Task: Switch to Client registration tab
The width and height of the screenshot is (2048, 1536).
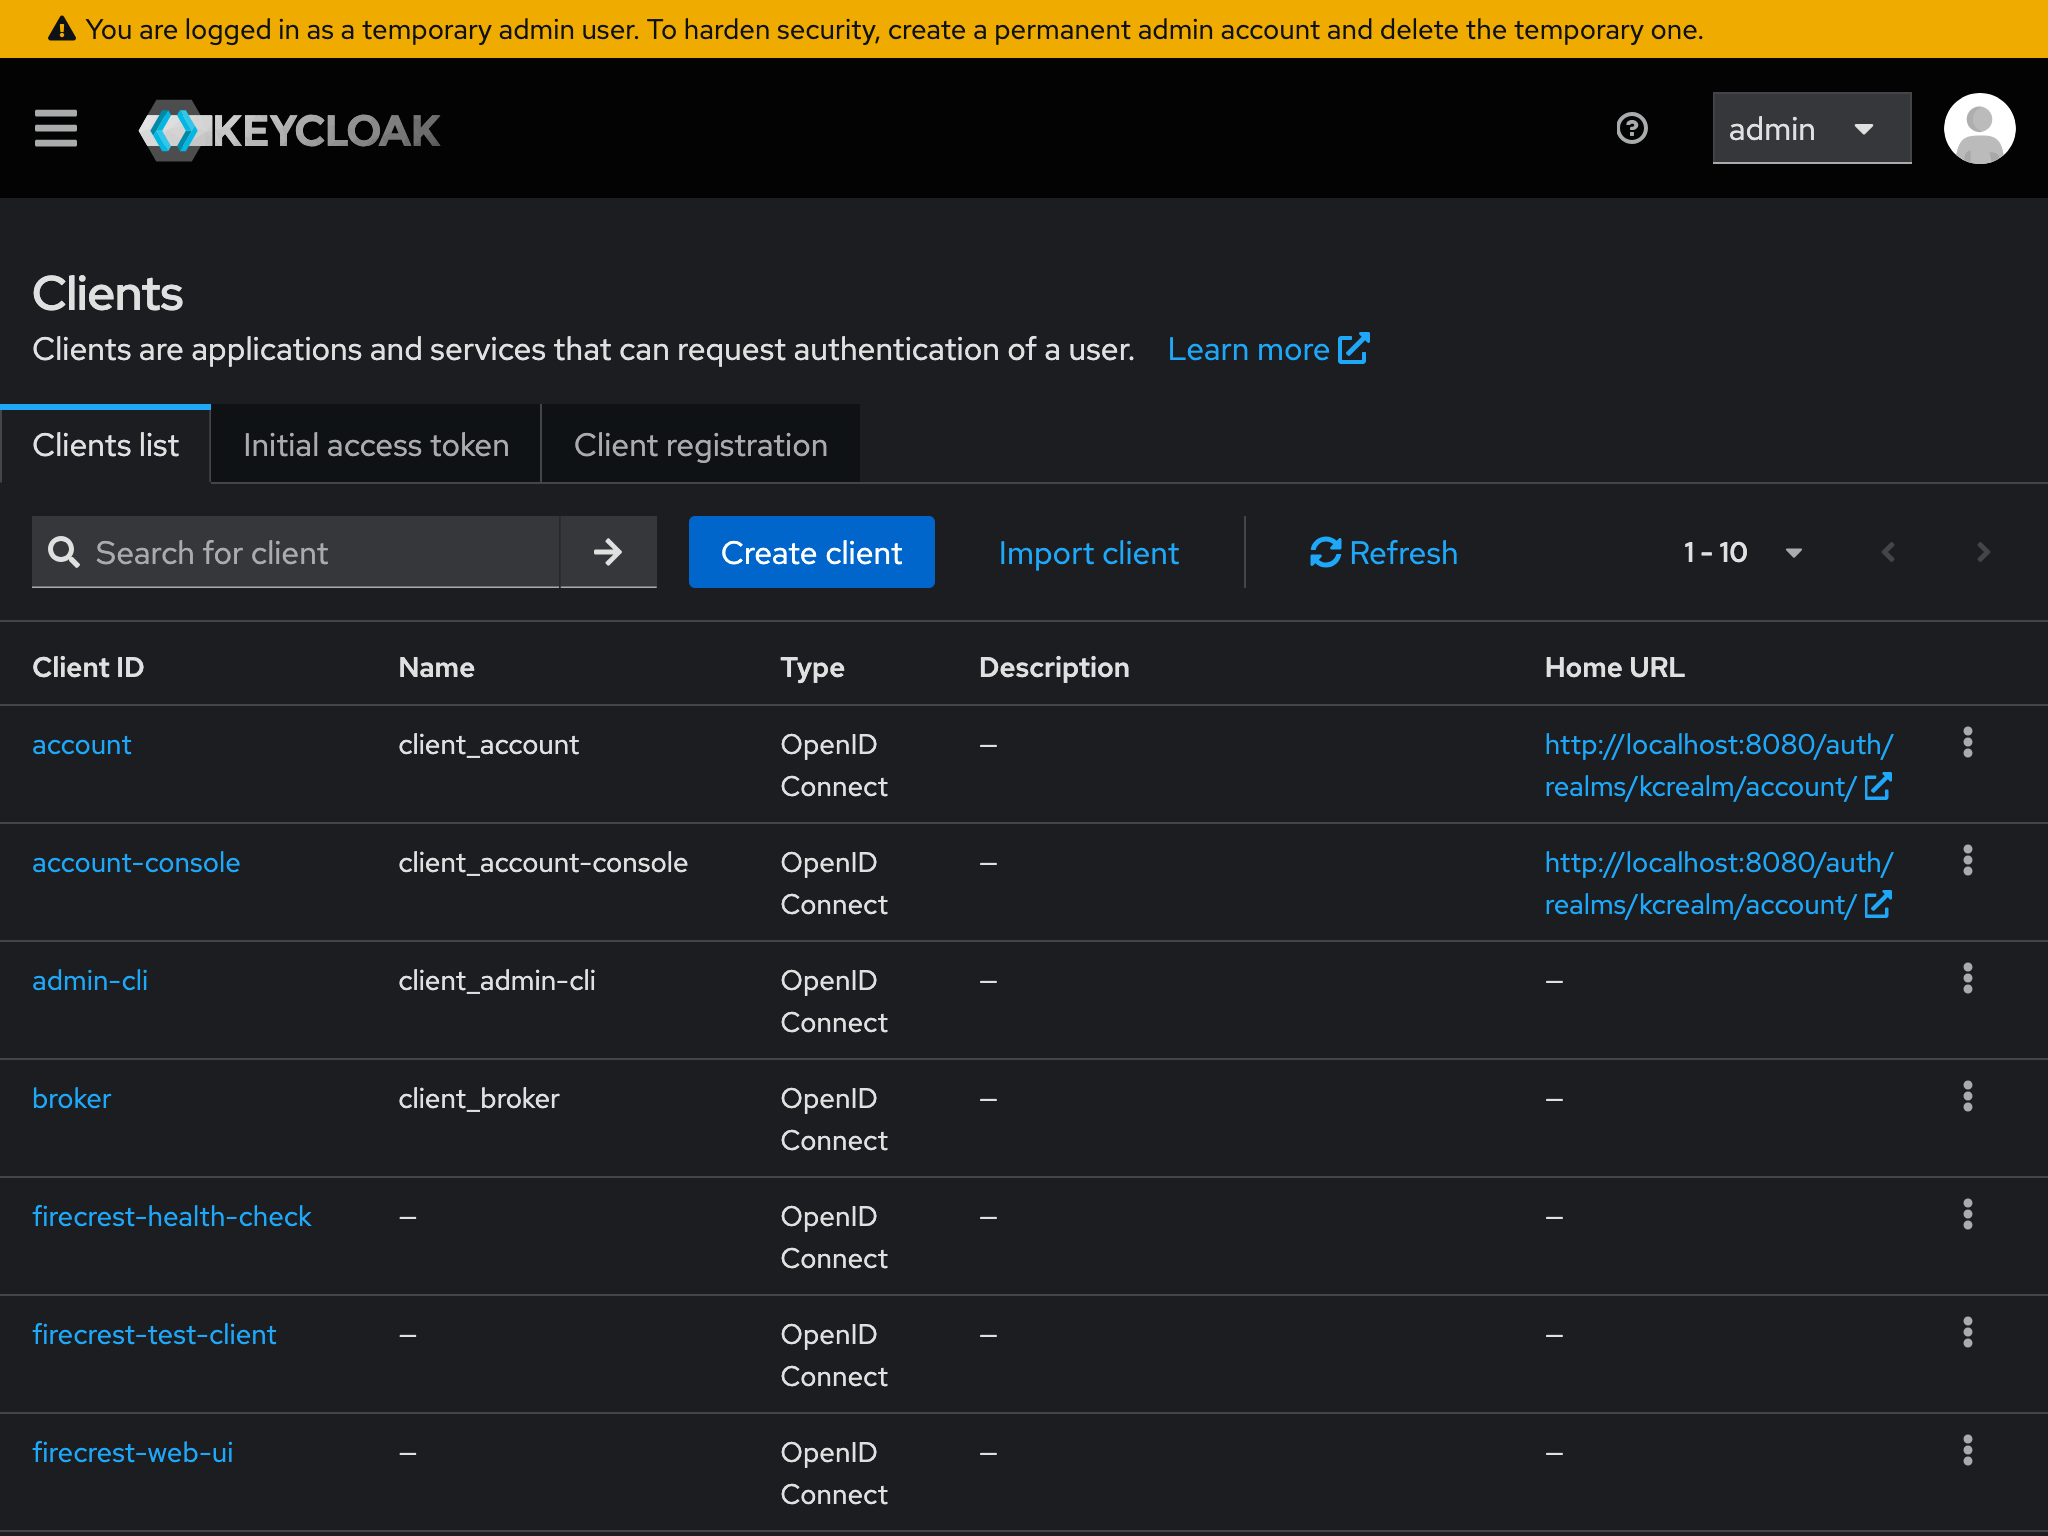Action: pyautogui.click(x=700, y=445)
